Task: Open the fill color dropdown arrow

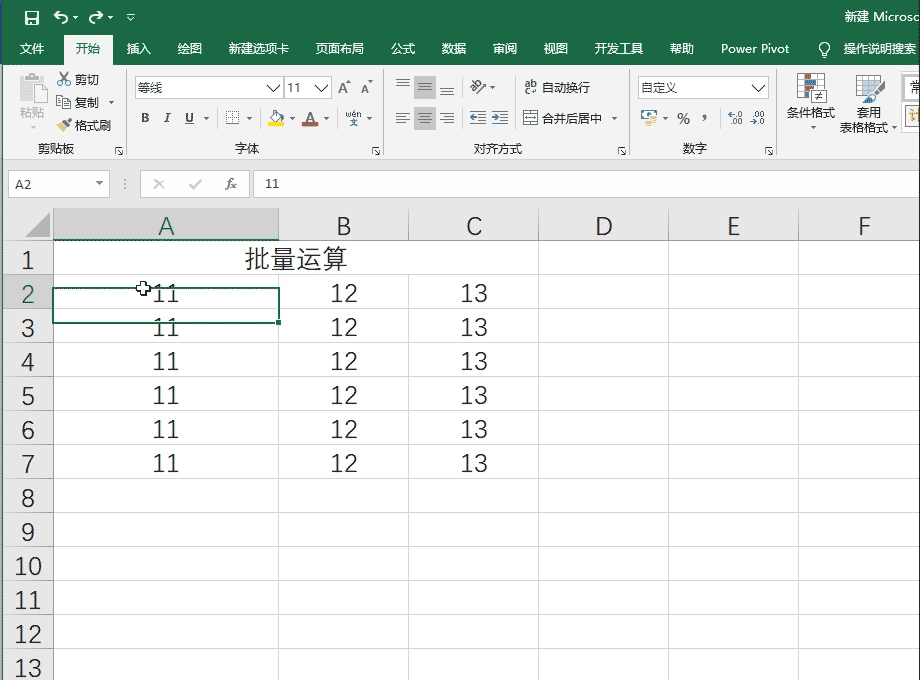Action: click(292, 119)
